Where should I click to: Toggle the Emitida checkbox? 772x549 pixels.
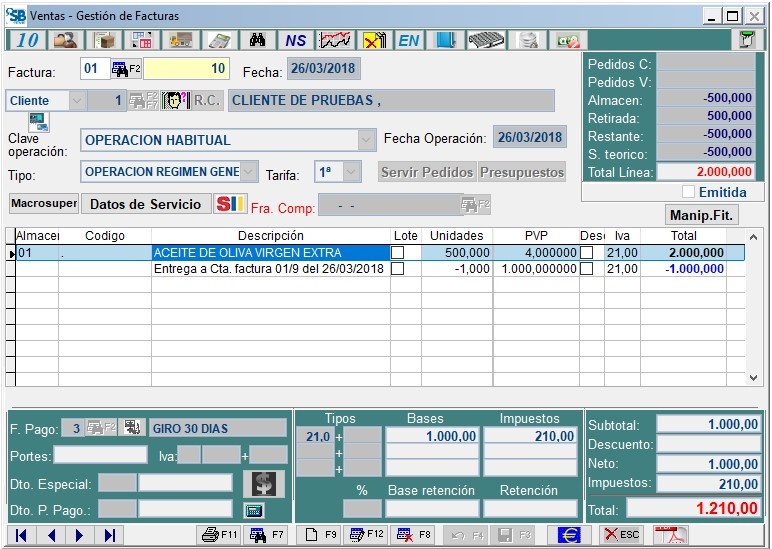688,192
